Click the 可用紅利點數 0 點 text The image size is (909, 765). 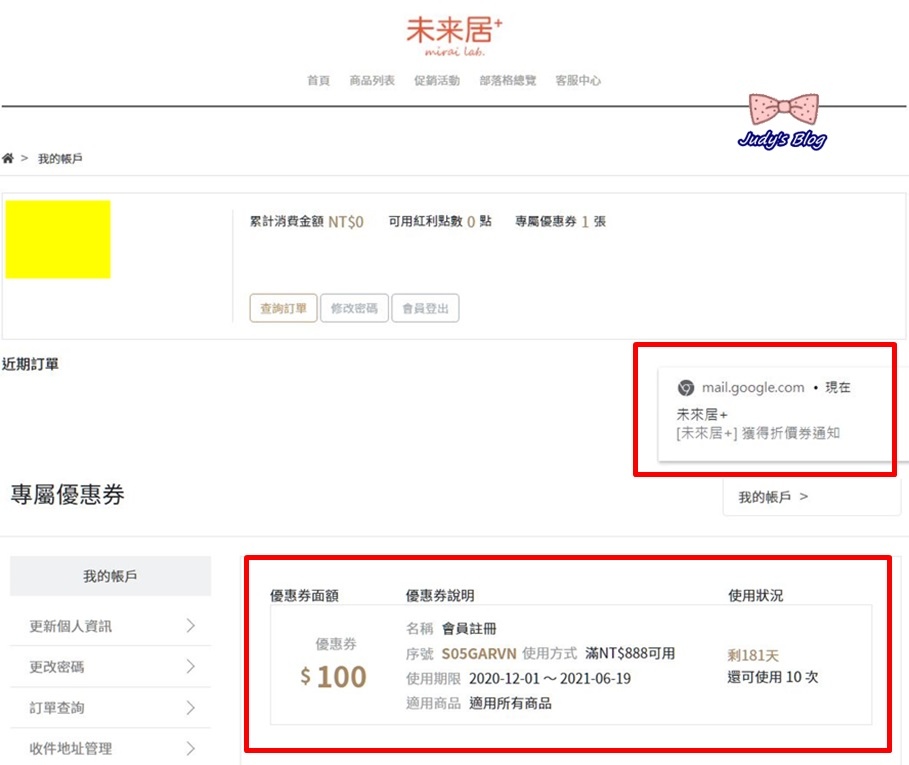point(440,221)
